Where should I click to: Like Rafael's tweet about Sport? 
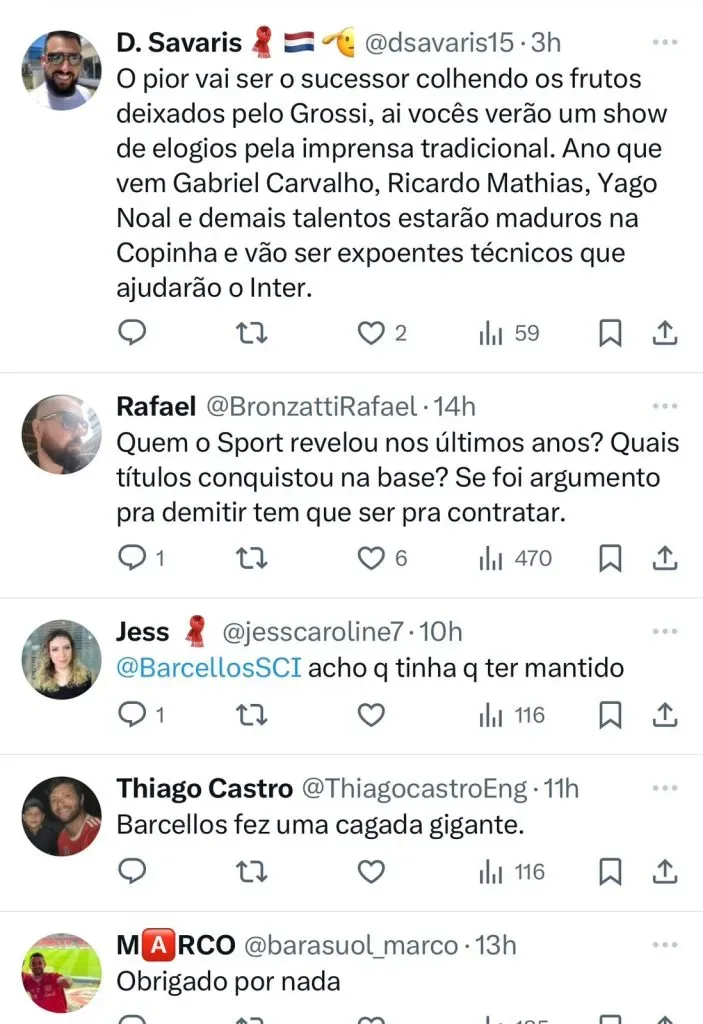371,558
